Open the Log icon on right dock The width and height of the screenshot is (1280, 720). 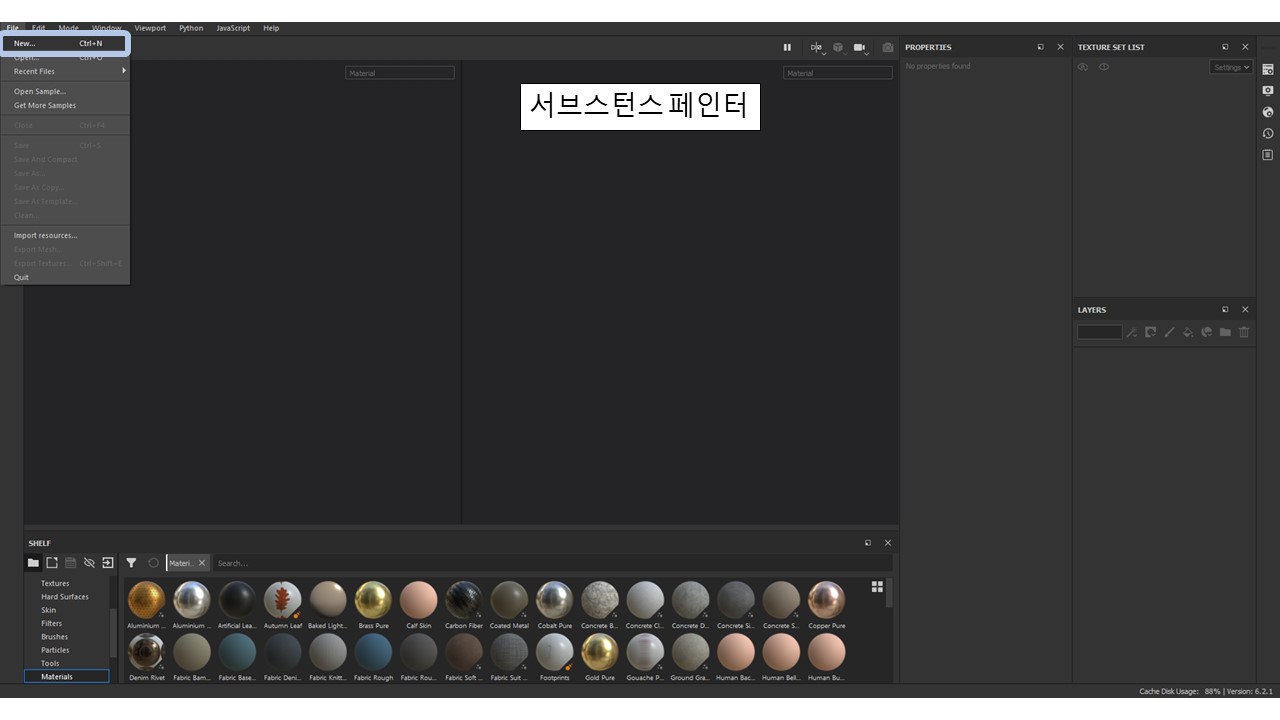(x=1268, y=155)
